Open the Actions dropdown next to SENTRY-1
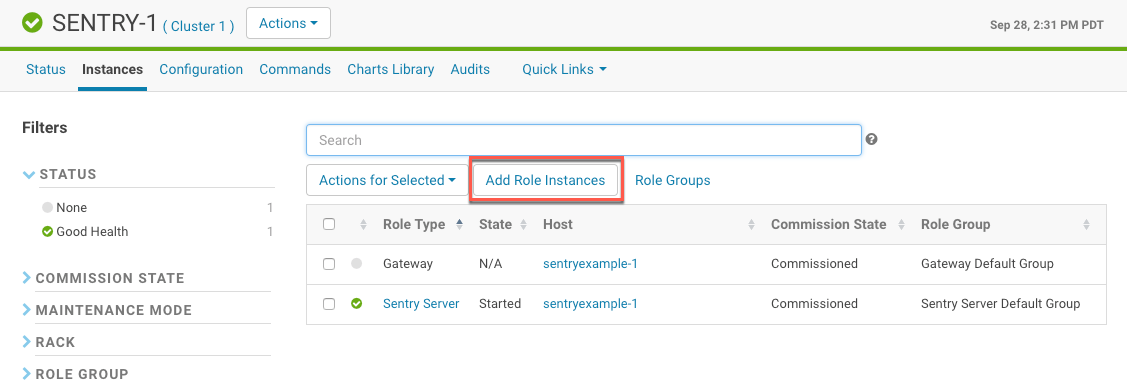Image resolution: width=1127 pixels, height=383 pixels. click(x=288, y=23)
